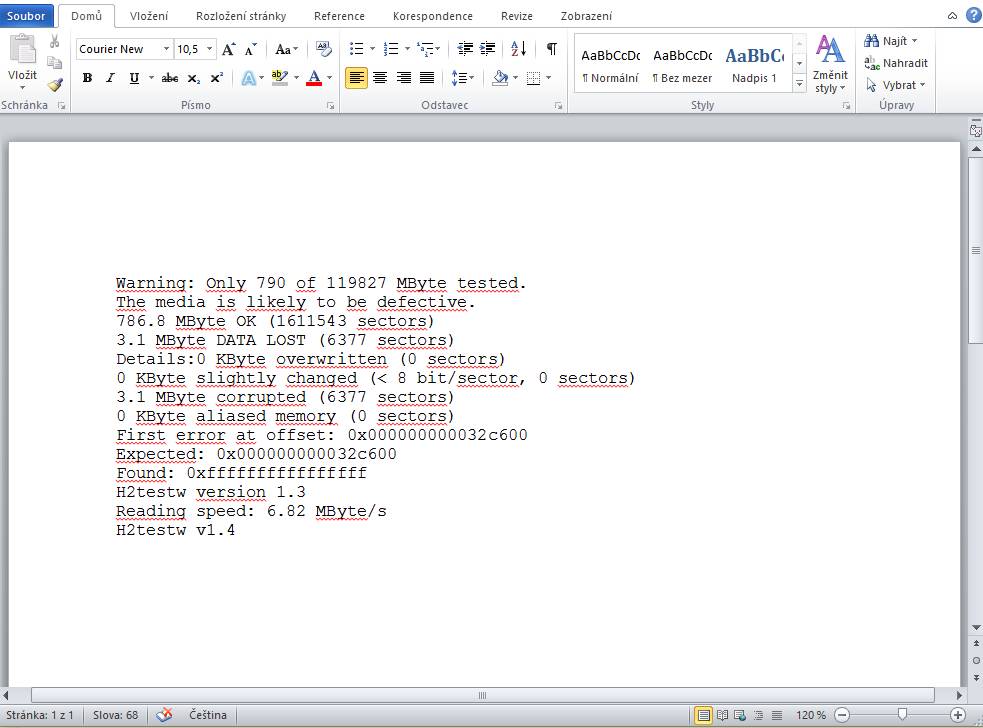Sort text with the A-Z icon
This screenshot has width=983, height=728.
[518, 49]
